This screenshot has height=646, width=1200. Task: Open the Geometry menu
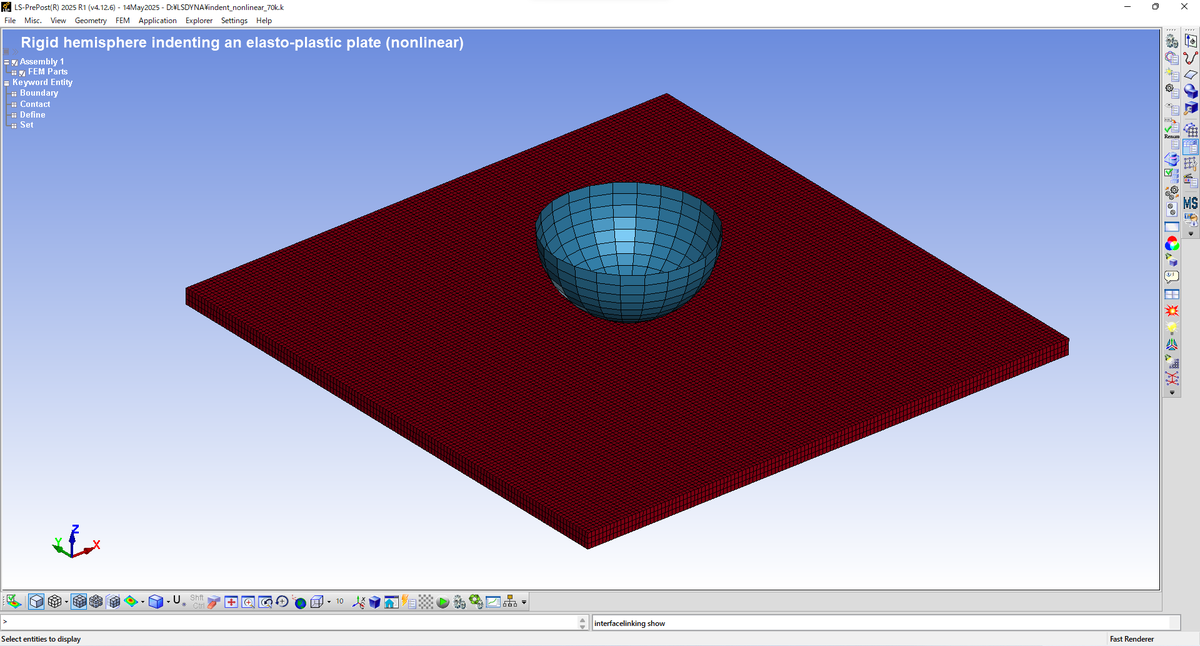tap(91, 20)
